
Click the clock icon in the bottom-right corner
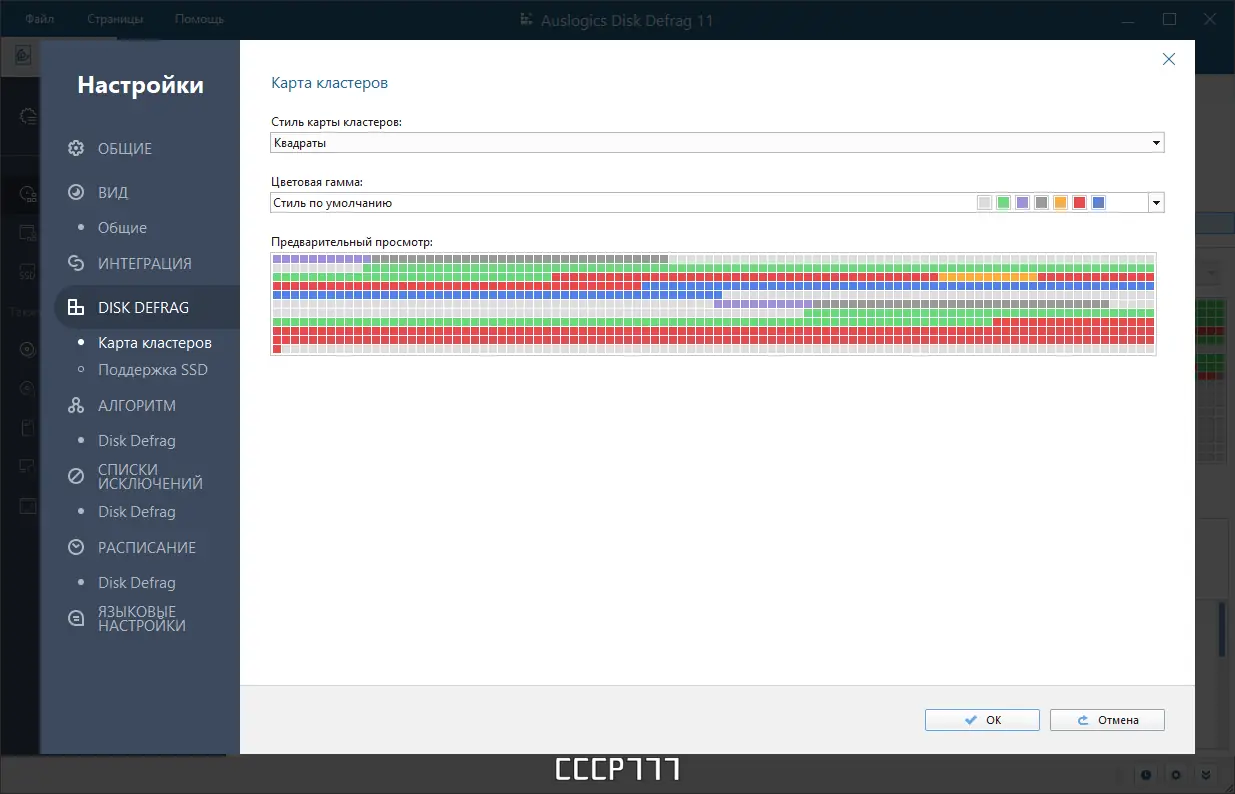click(1144, 774)
